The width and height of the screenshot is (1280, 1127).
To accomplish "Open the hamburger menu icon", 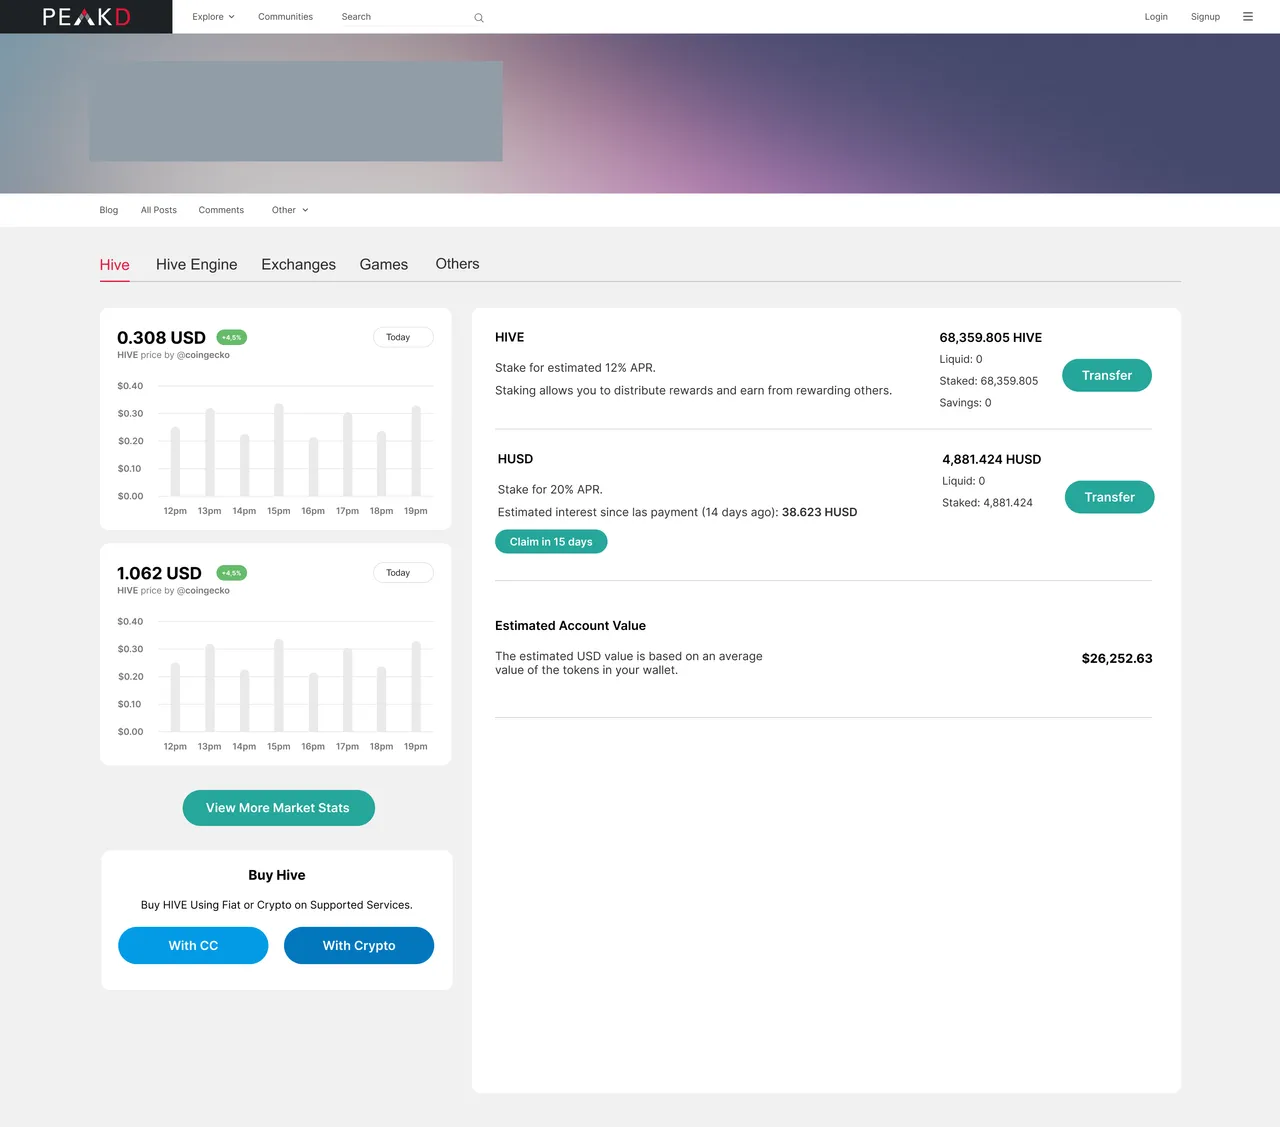I will 1248,17.
